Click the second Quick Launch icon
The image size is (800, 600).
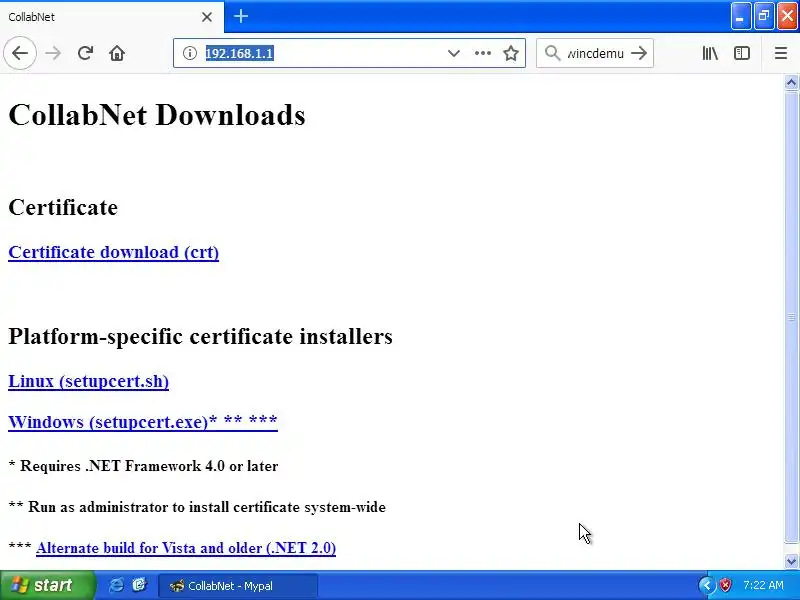[x=139, y=585]
